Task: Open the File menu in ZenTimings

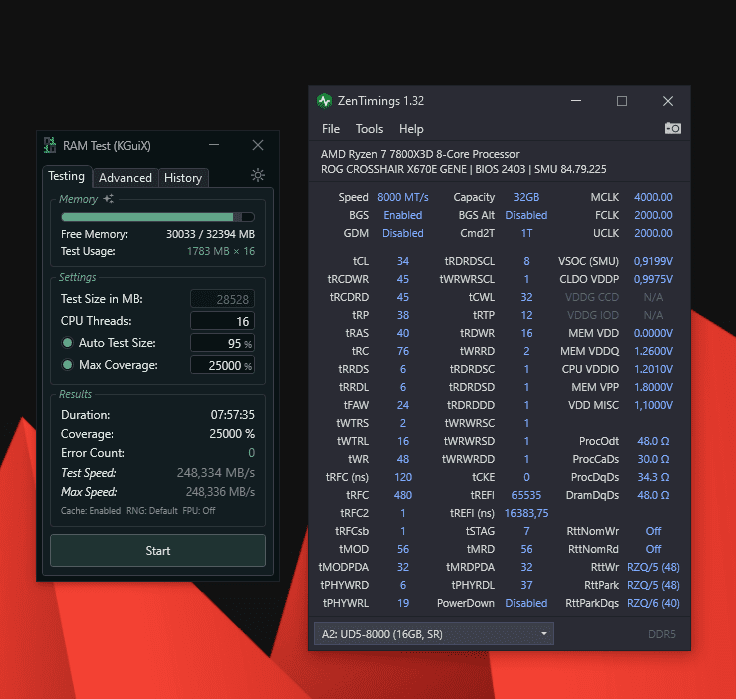Action: [330, 129]
